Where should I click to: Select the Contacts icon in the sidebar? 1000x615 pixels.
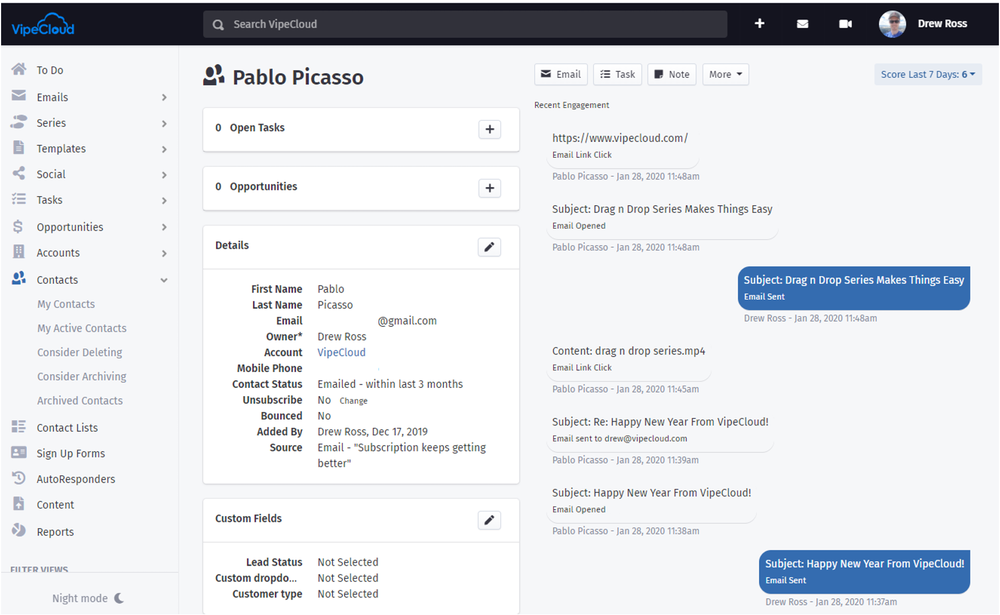[x=16, y=279]
